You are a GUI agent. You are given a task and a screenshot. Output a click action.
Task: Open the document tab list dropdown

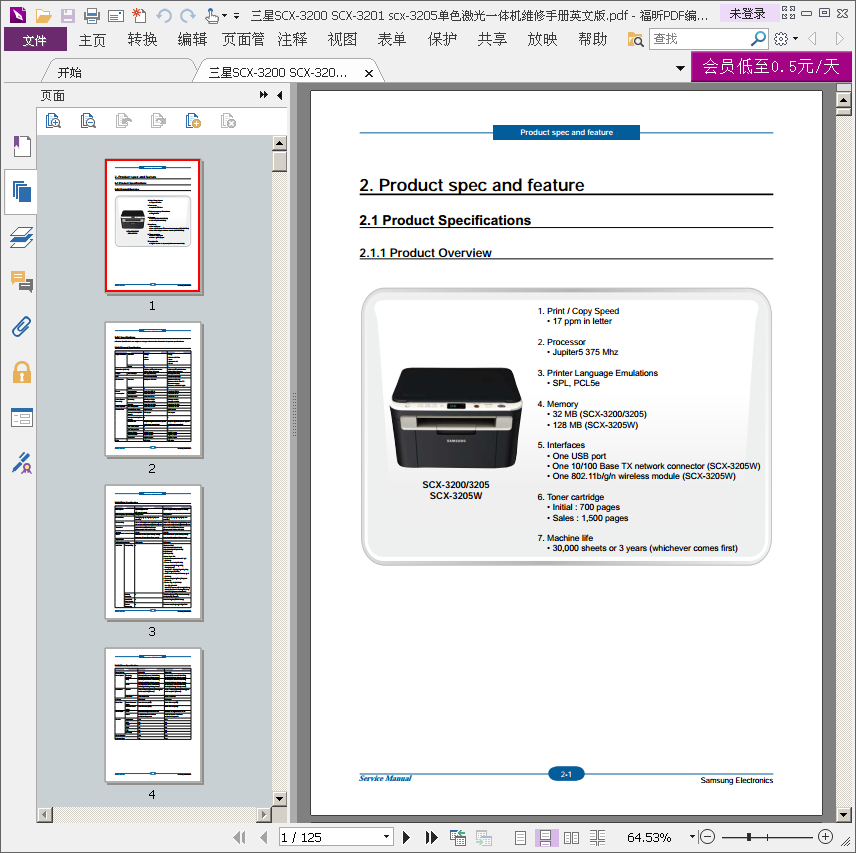680,68
